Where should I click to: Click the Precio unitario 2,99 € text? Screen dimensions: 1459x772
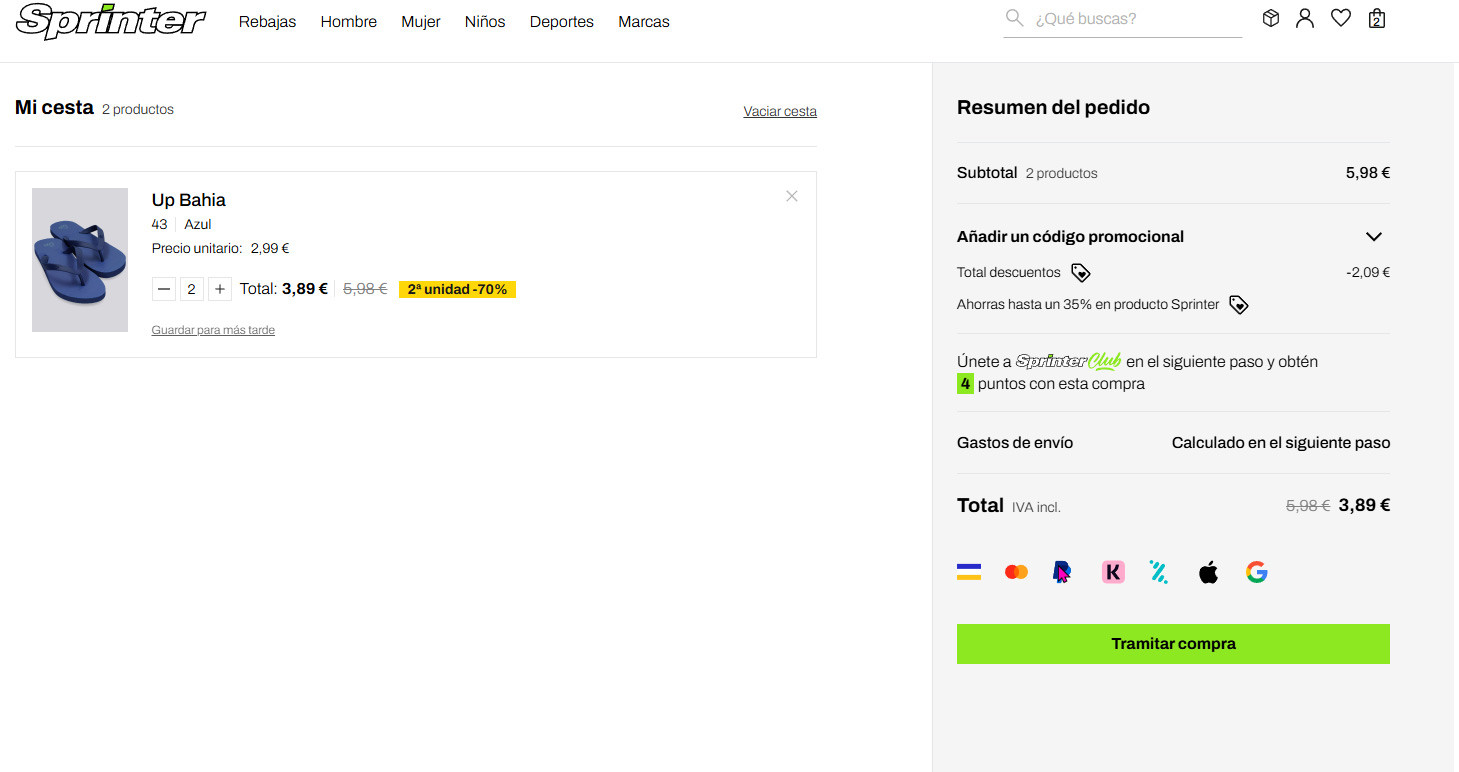click(220, 249)
